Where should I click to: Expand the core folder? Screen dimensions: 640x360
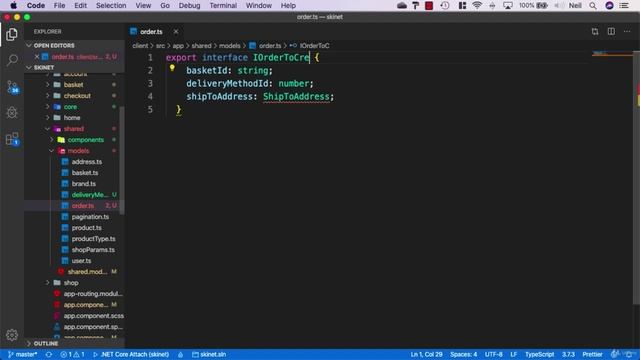point(47,107)
